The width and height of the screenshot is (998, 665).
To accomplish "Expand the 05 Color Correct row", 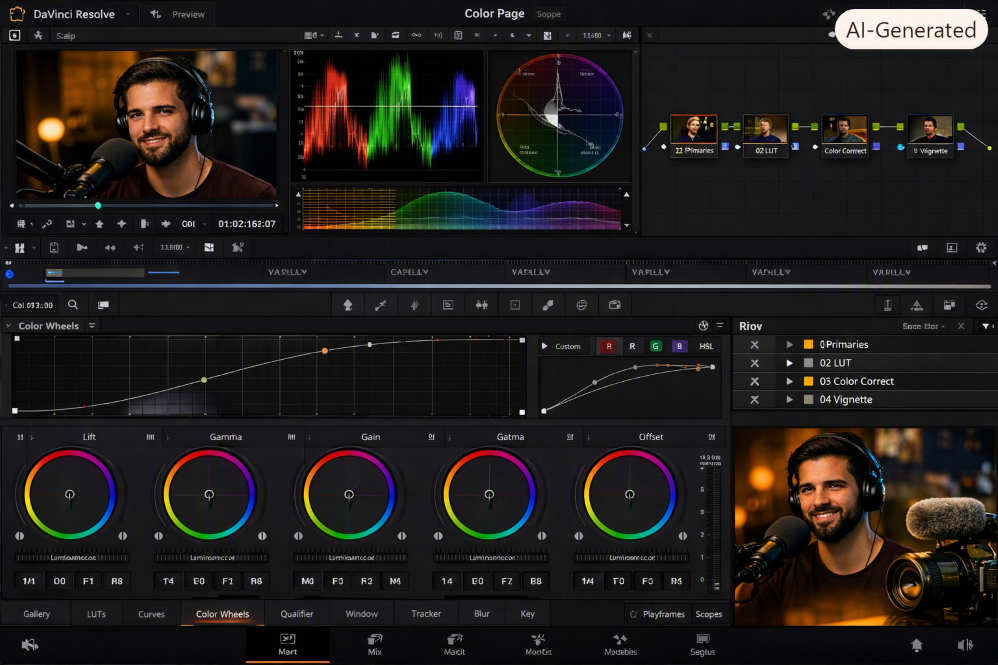I will coord(789,381).
